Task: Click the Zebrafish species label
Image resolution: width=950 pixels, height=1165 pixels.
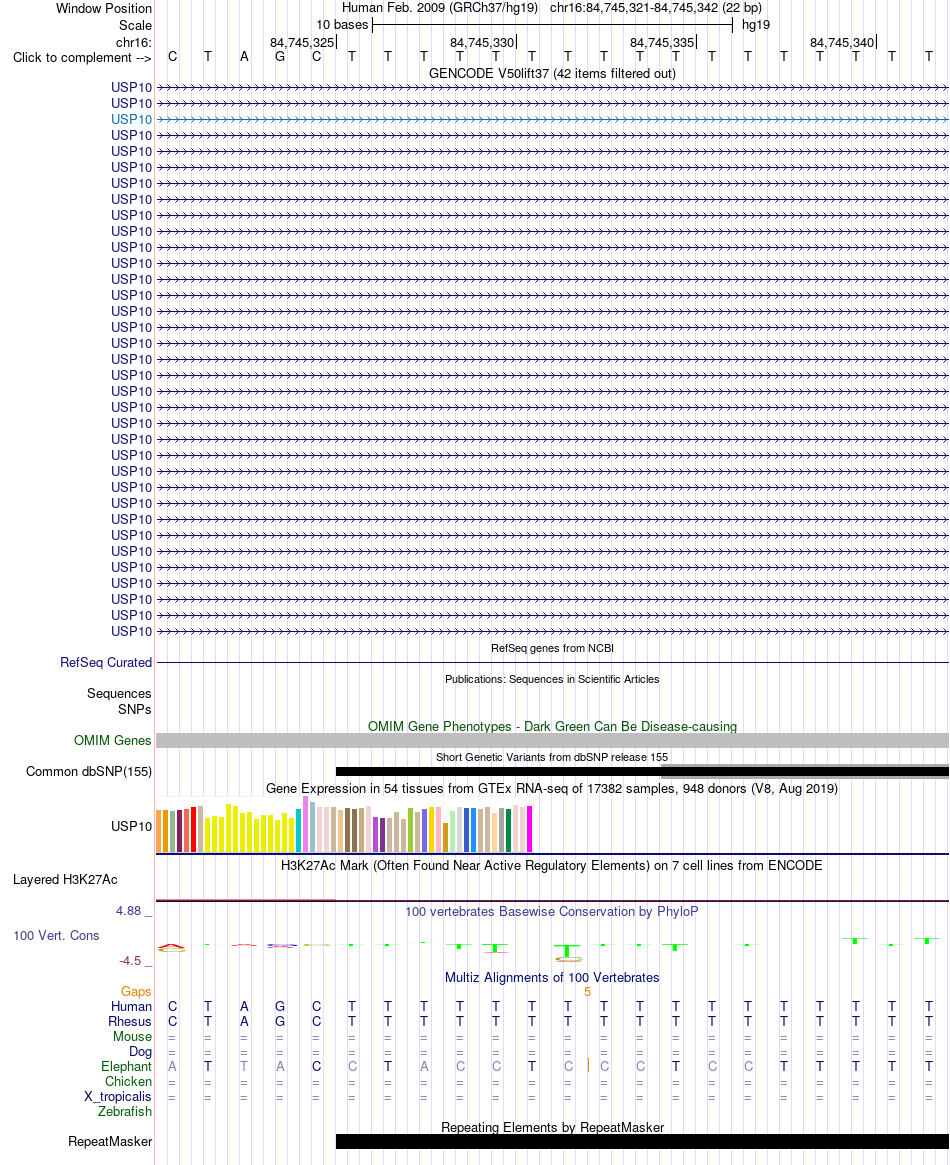Action: click(125, 1112)
